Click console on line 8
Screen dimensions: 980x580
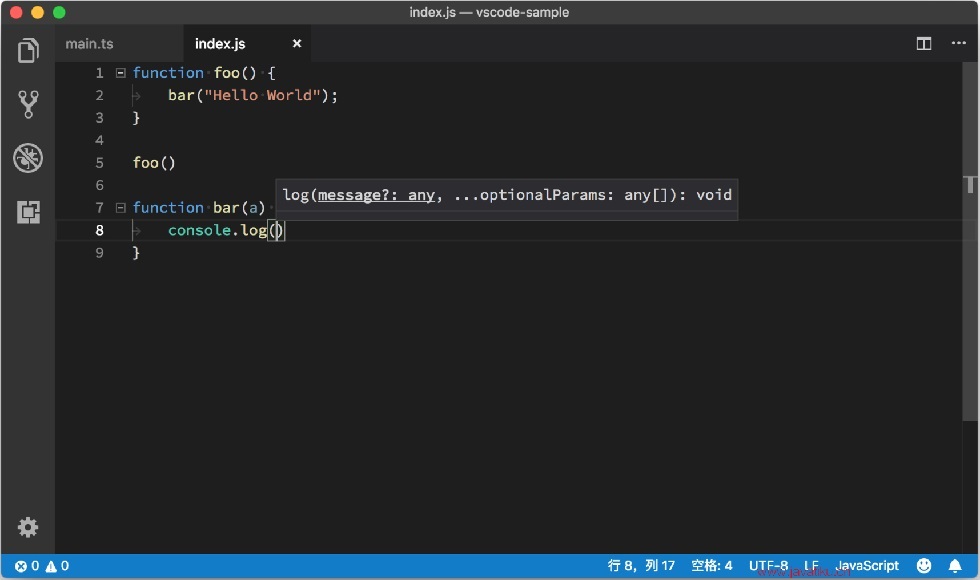click(199, 230)
